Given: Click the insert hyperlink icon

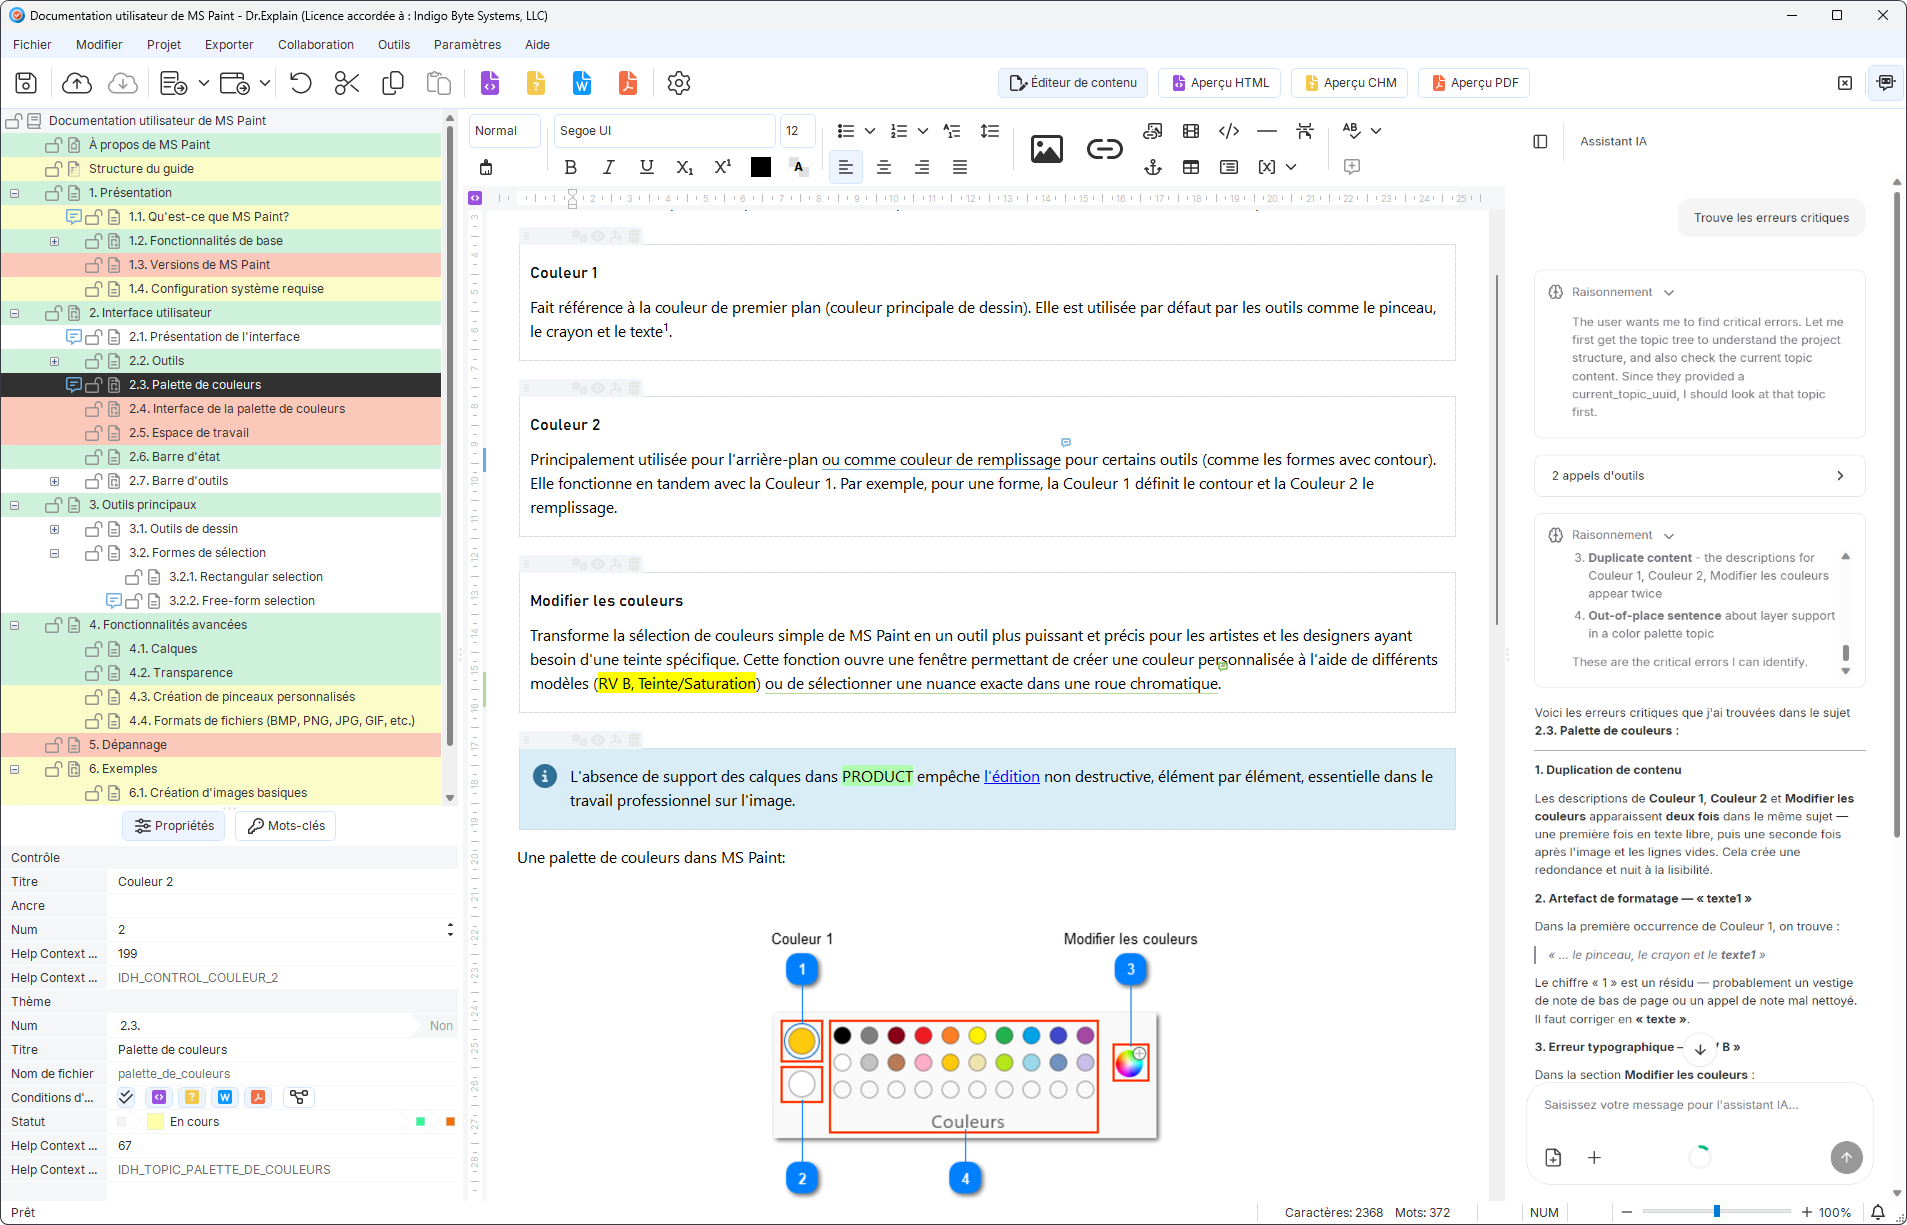Looking at the screenshot, I should pyautogui.click(x=1104, y=149).
